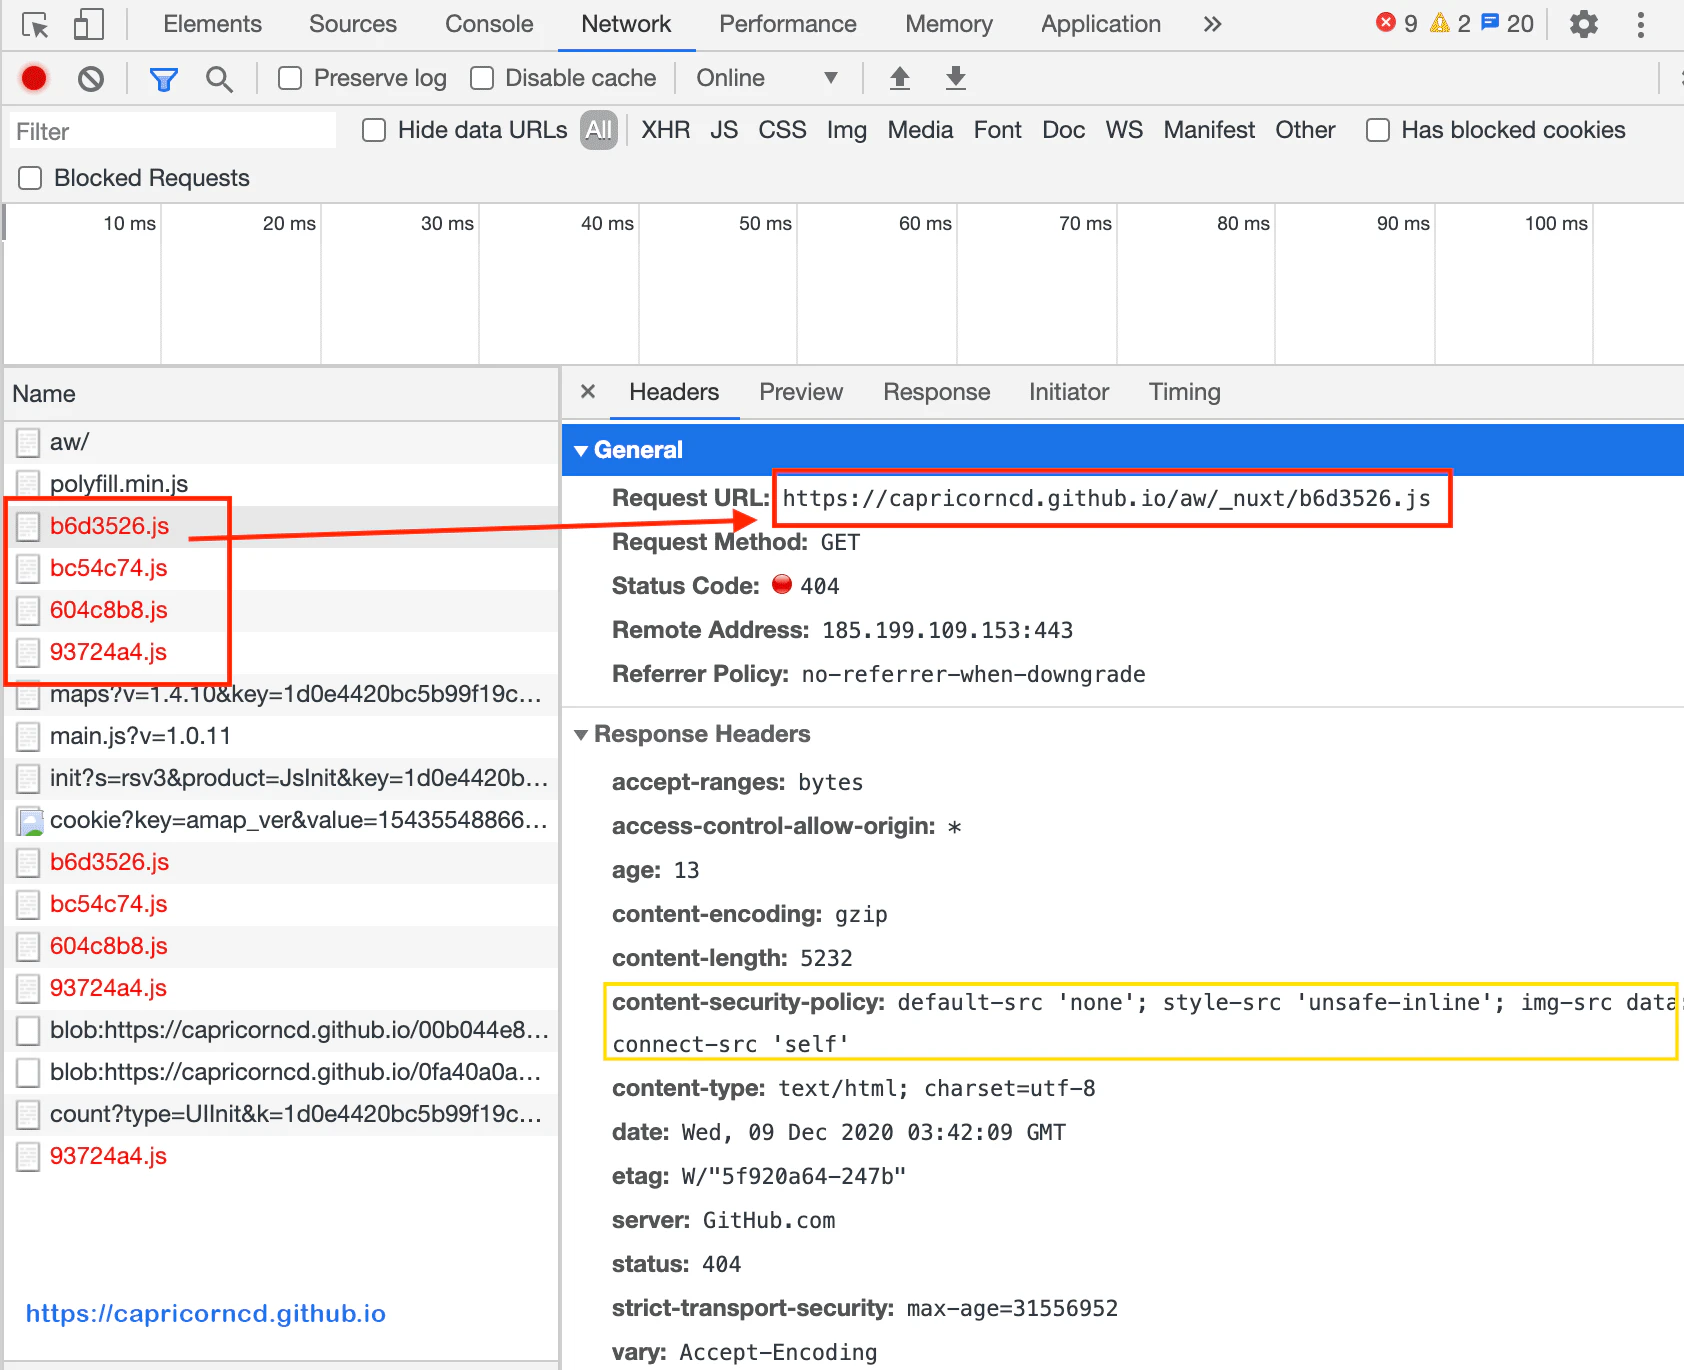Select the count?type=UIInit request row

coord(281,1114)
